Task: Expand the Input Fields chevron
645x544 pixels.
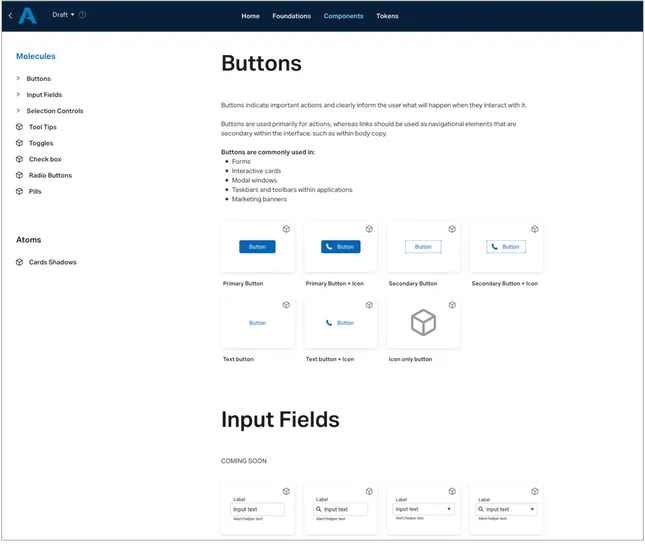Action: (x=18, y=94)
